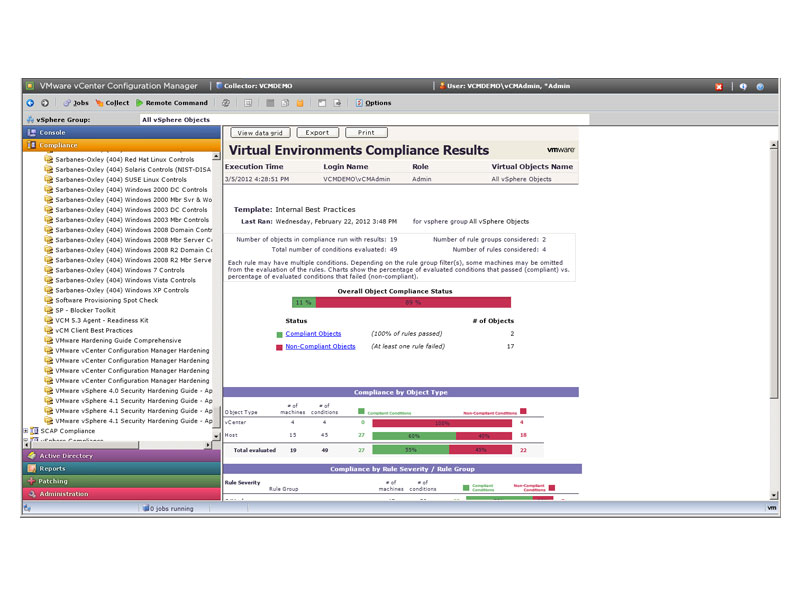Image resolution: width=800 pixels, height=600 pixels.
Task: Click View data grid button
Action: click(260, 133)
